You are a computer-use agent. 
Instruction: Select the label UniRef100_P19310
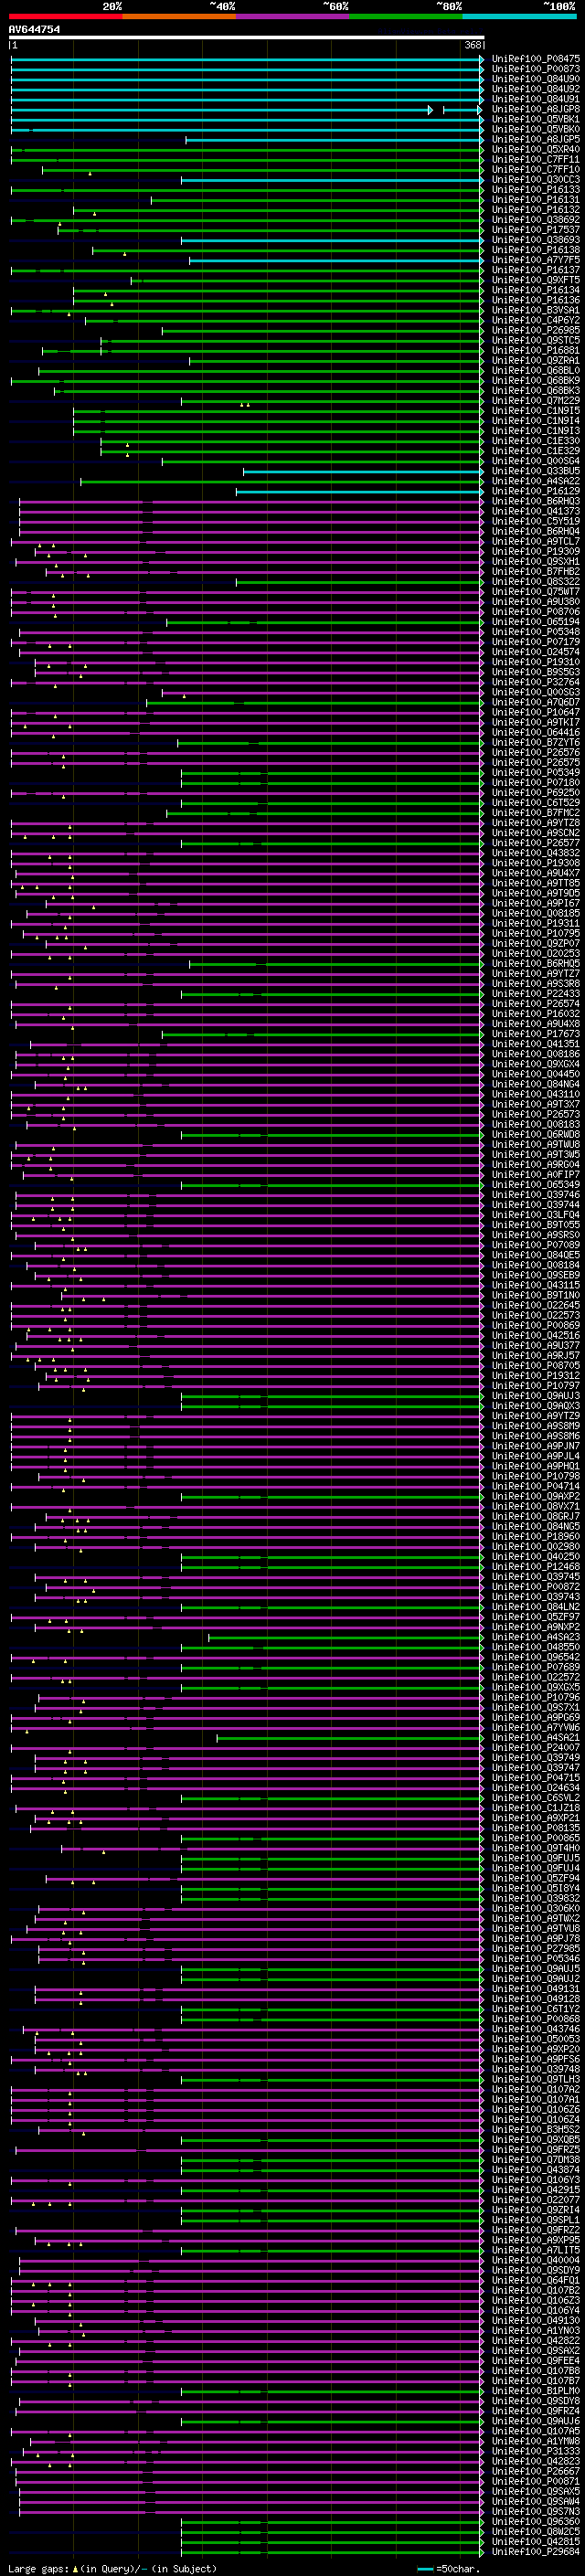click(x=535, y=662)
